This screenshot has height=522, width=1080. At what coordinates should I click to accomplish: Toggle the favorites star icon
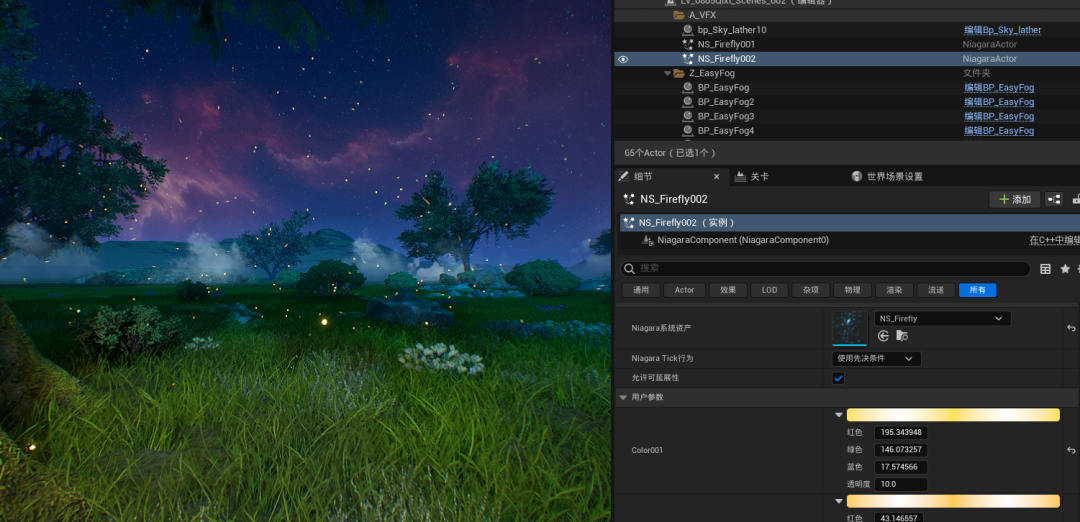tap(1065, 269)
